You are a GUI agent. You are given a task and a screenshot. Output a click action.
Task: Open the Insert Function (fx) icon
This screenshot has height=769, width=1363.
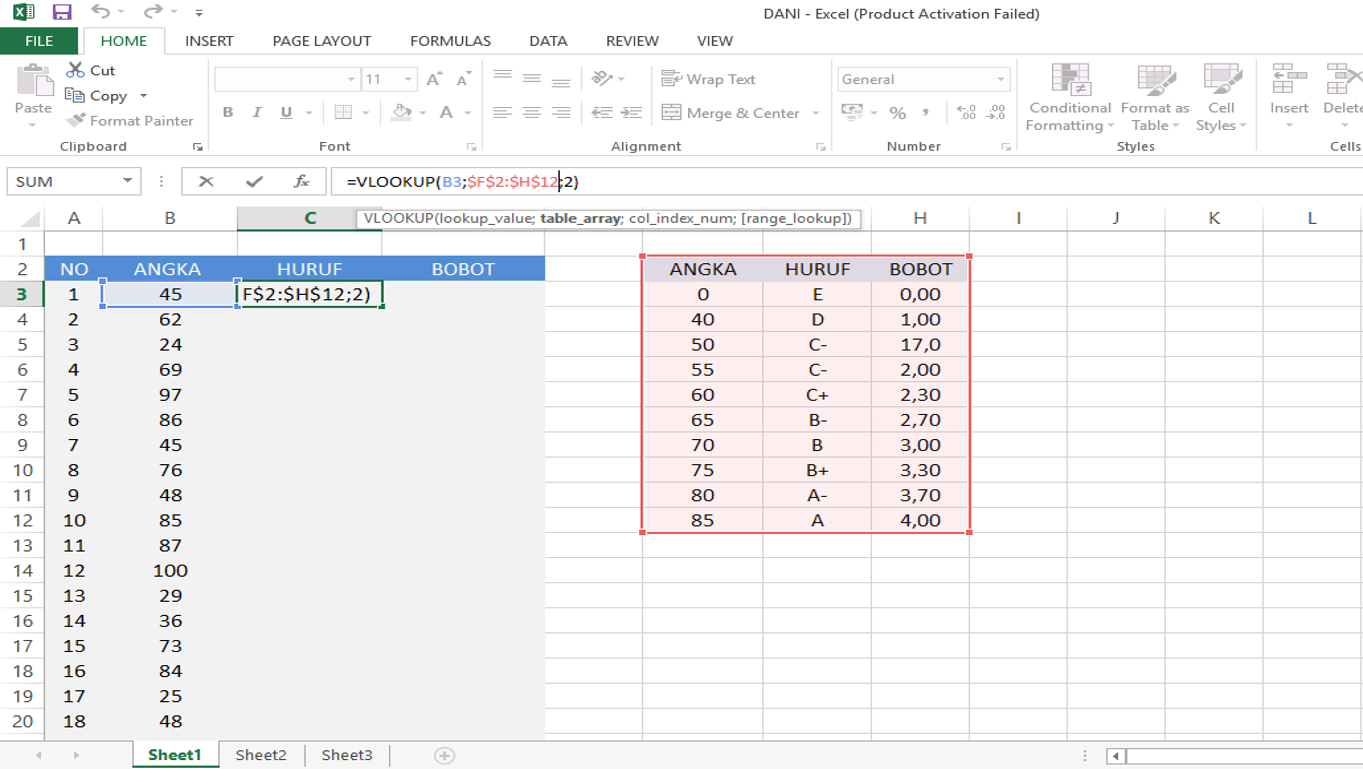click(304, 181)
